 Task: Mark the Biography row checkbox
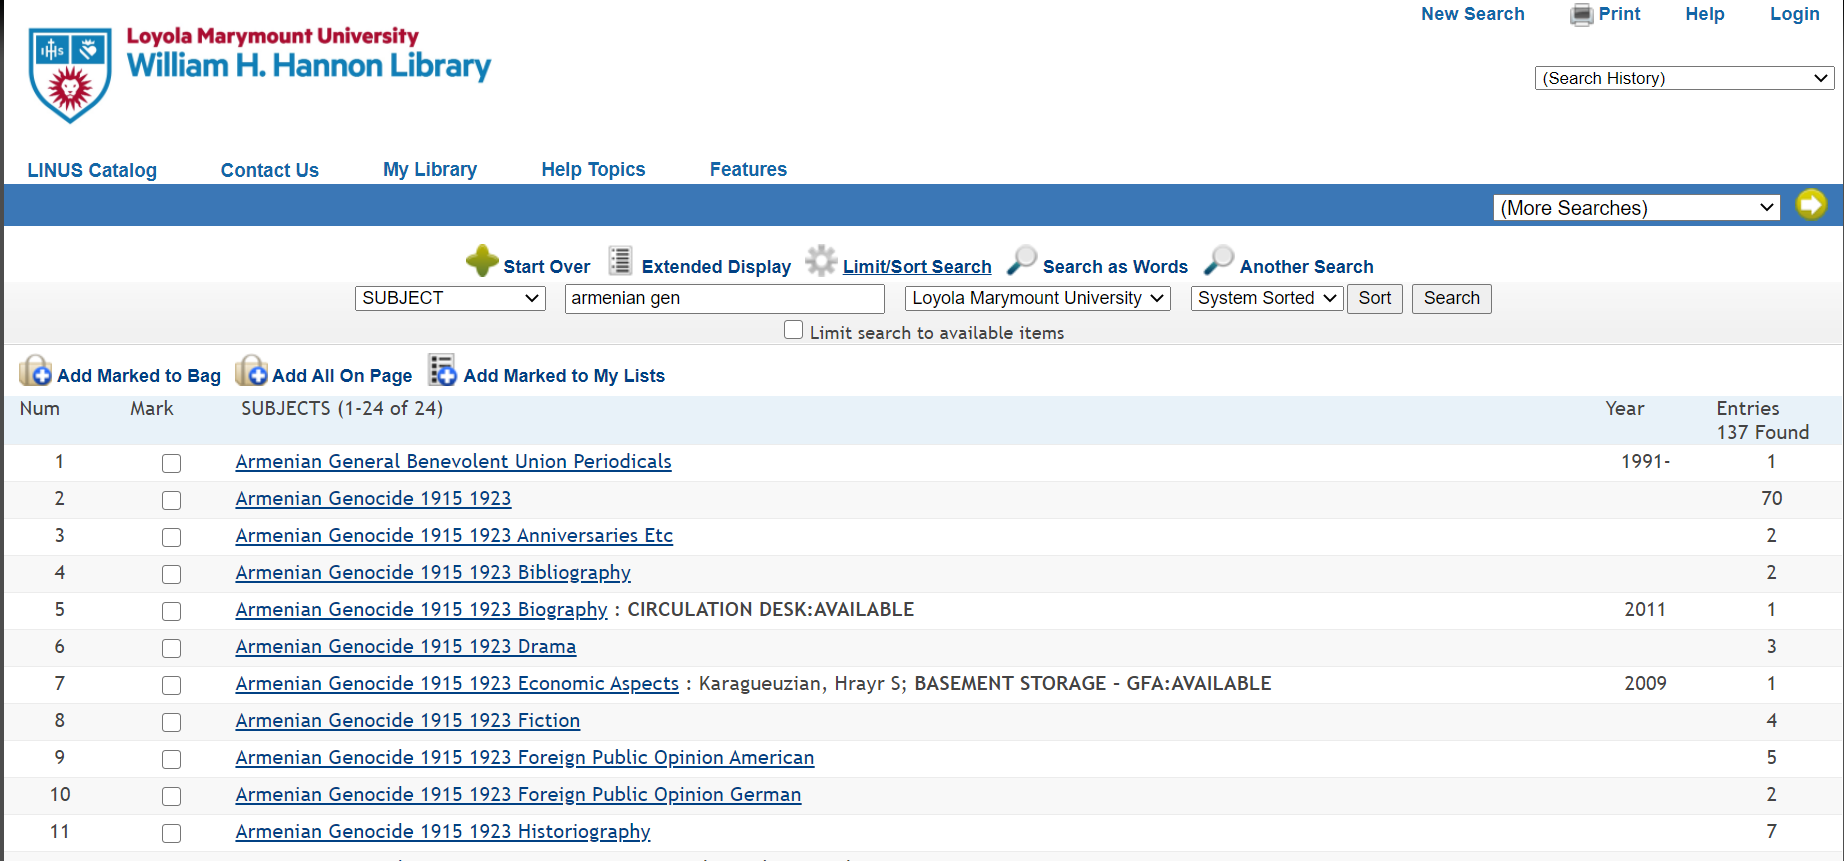point(172,611)
